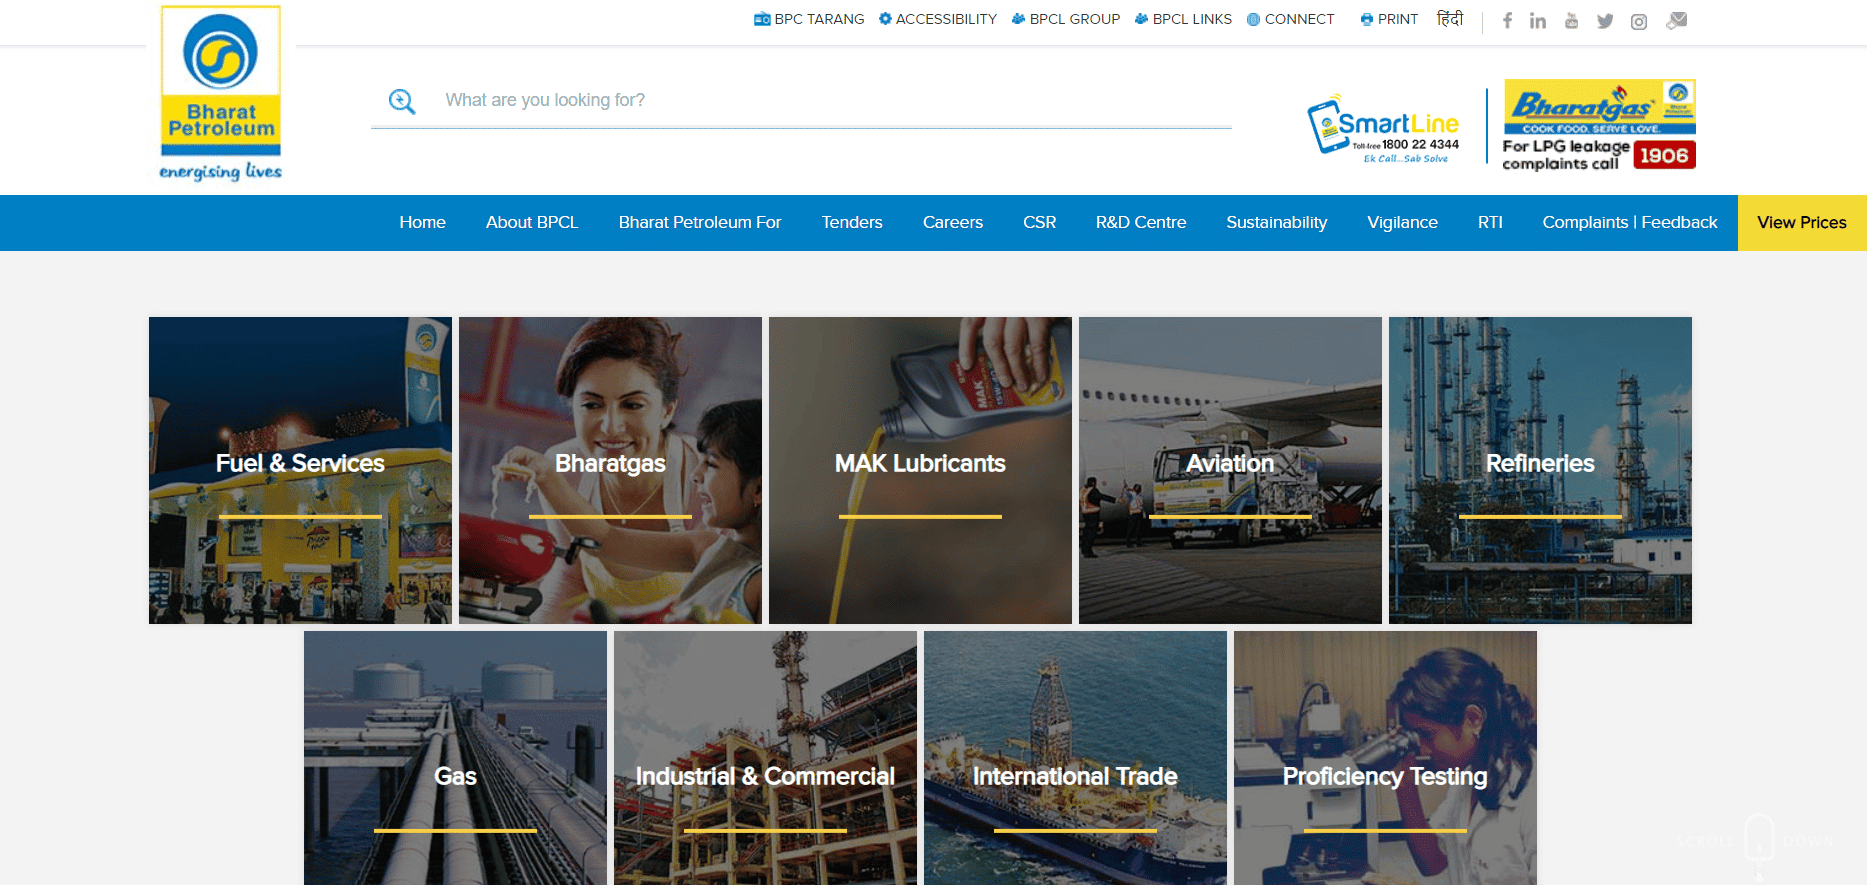Open Bharat Petroleum For menu

[700, 222]
